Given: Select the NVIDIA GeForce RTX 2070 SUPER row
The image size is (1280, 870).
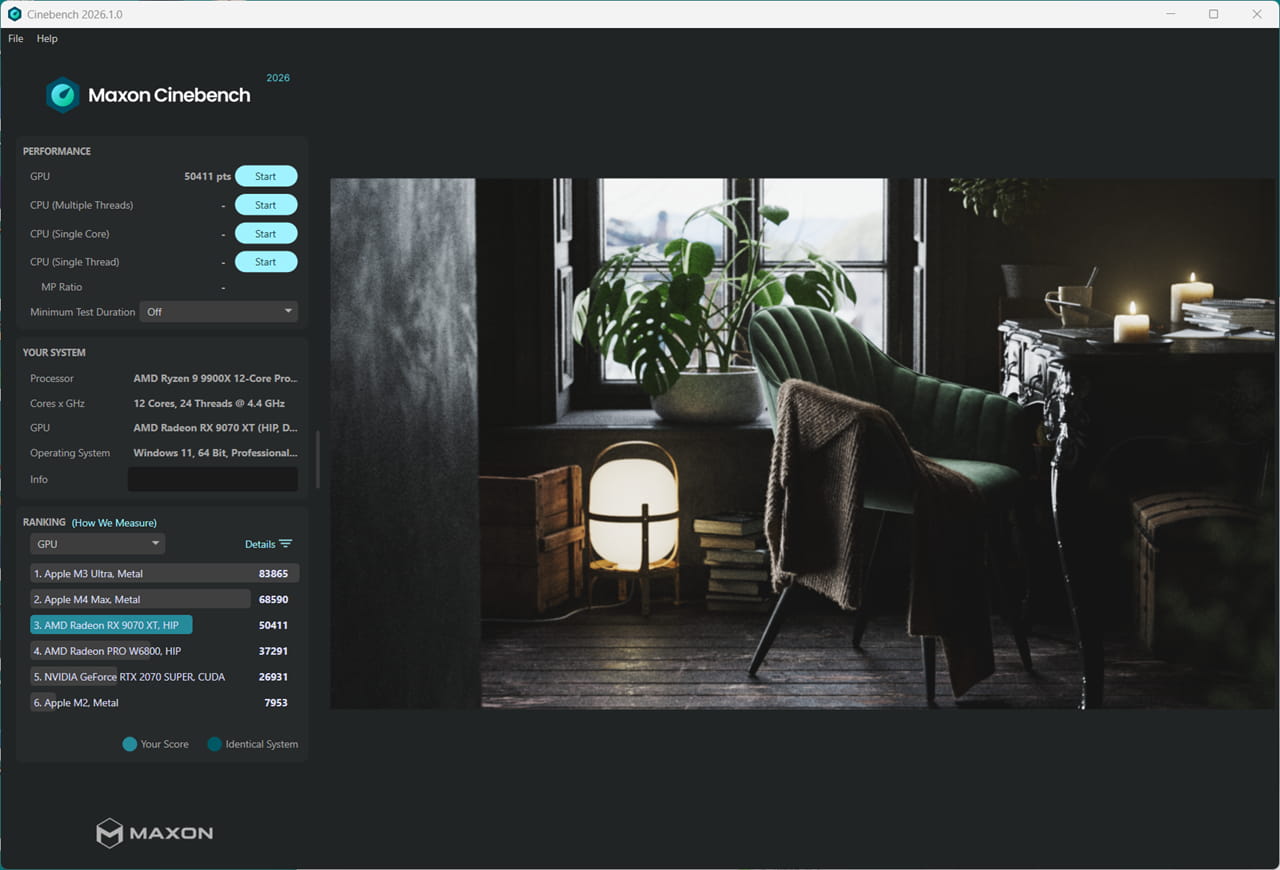Looking at the screenshot, I should pyautogui.click(x=164, y=677).
